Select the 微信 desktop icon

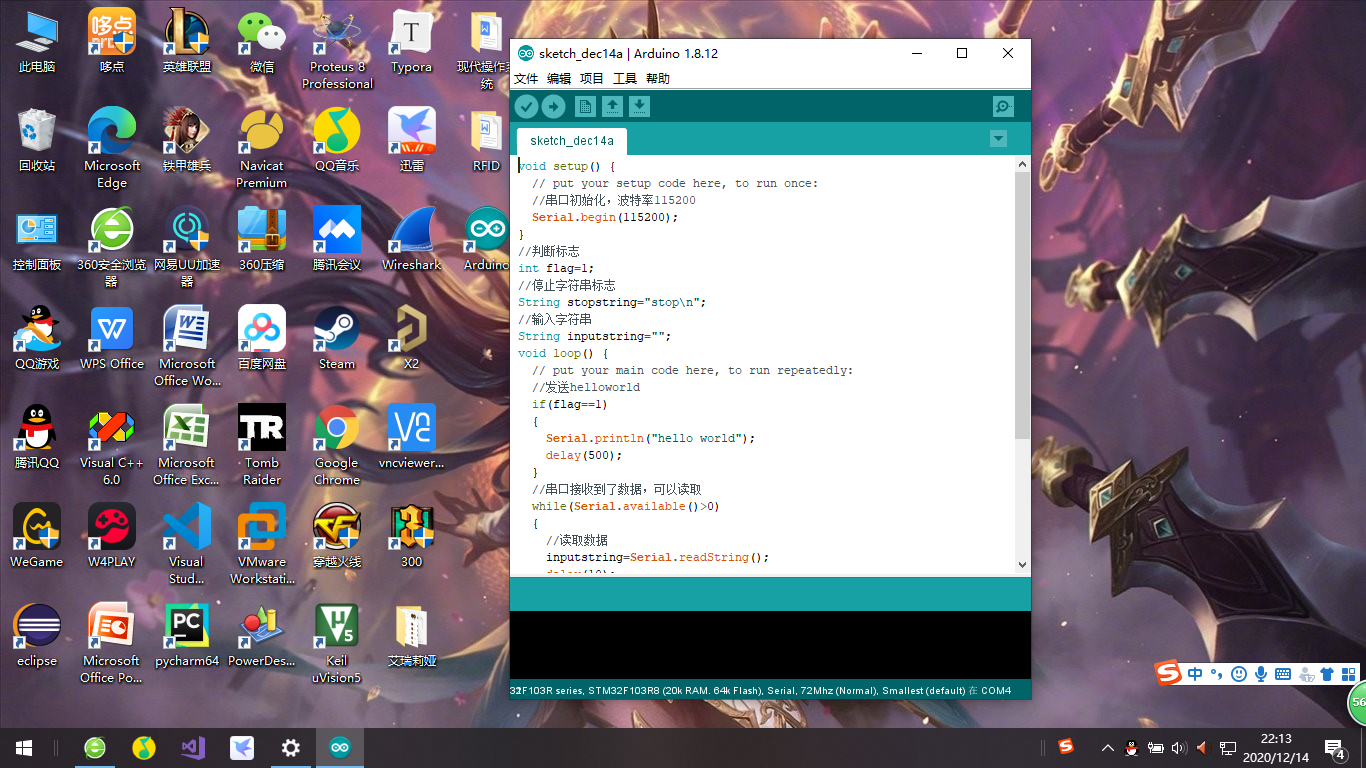point(262,42)
